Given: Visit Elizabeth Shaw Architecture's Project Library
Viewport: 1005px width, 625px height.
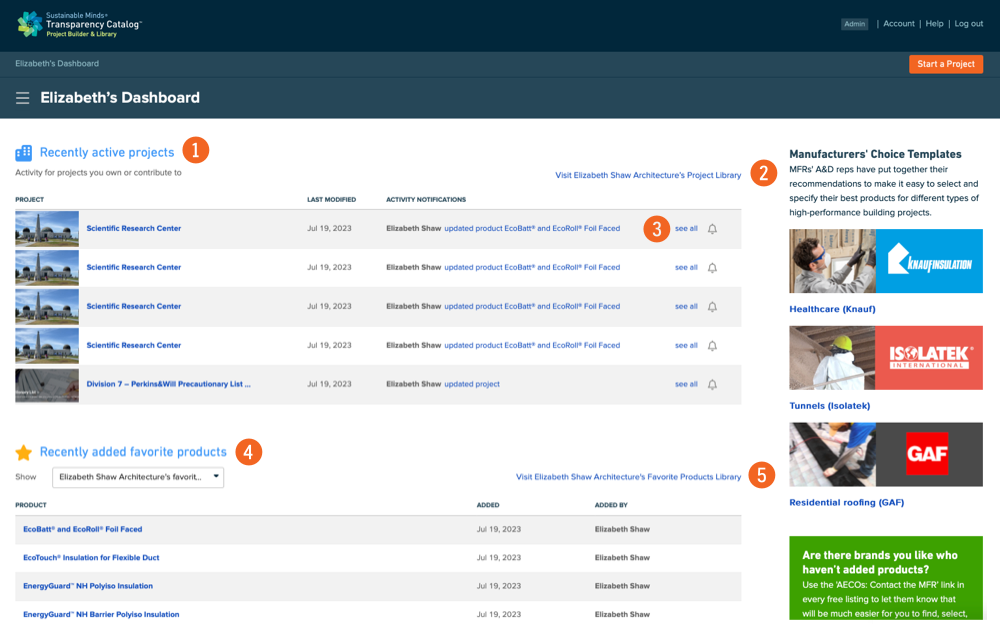Looking at the screenshot, I should point(648,175).
